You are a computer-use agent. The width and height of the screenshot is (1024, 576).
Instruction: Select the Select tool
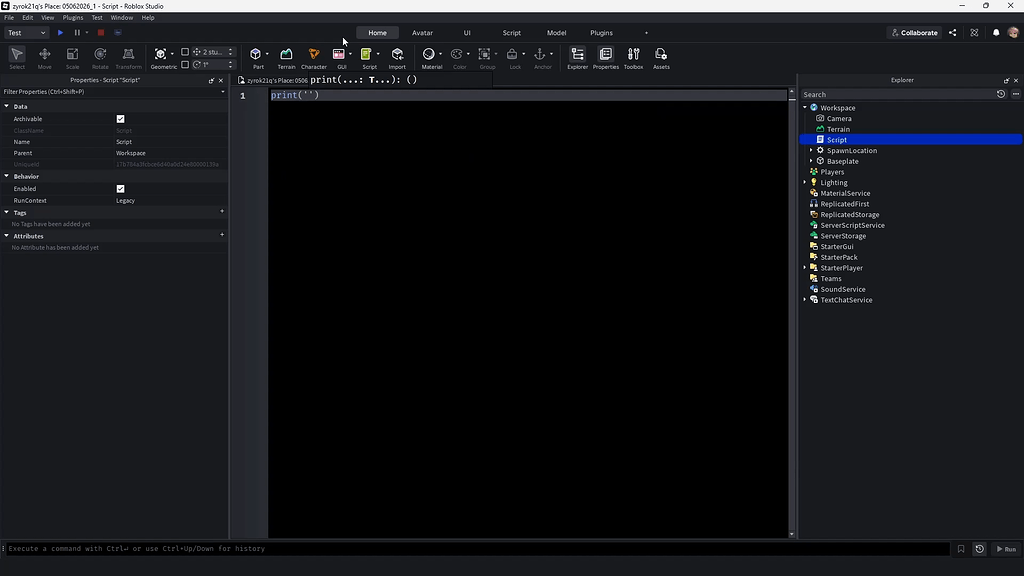click(x=17, y=57)
